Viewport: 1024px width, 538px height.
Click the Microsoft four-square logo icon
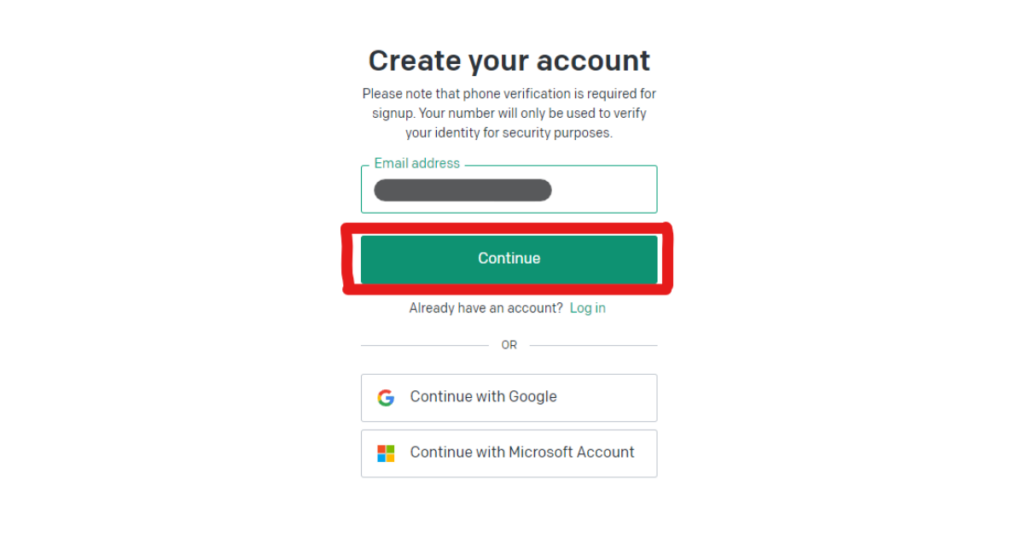(386, 453)
